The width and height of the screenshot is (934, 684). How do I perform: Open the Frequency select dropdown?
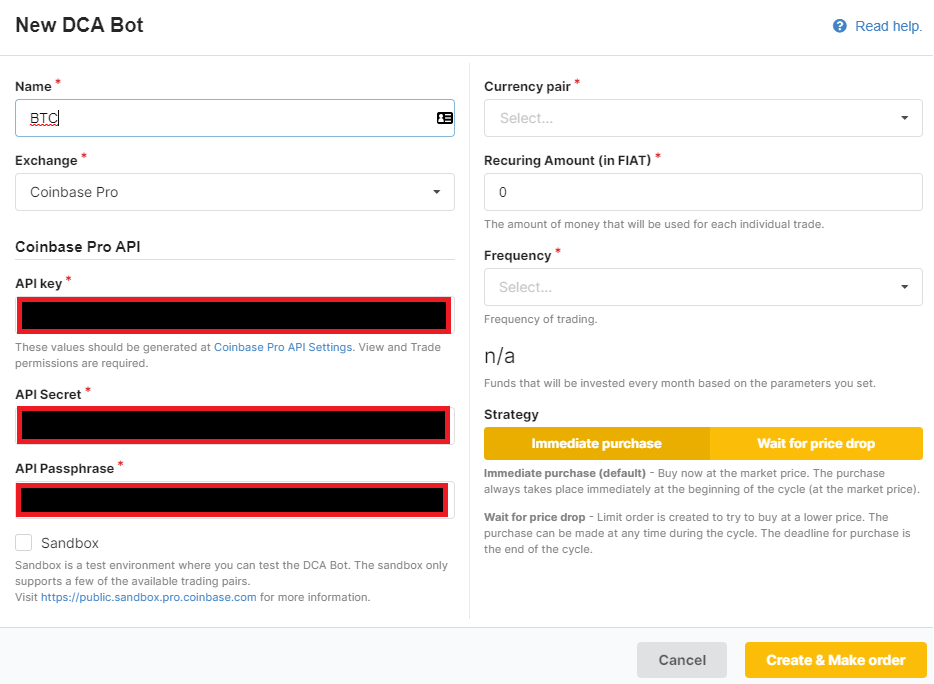coord(703,287)
